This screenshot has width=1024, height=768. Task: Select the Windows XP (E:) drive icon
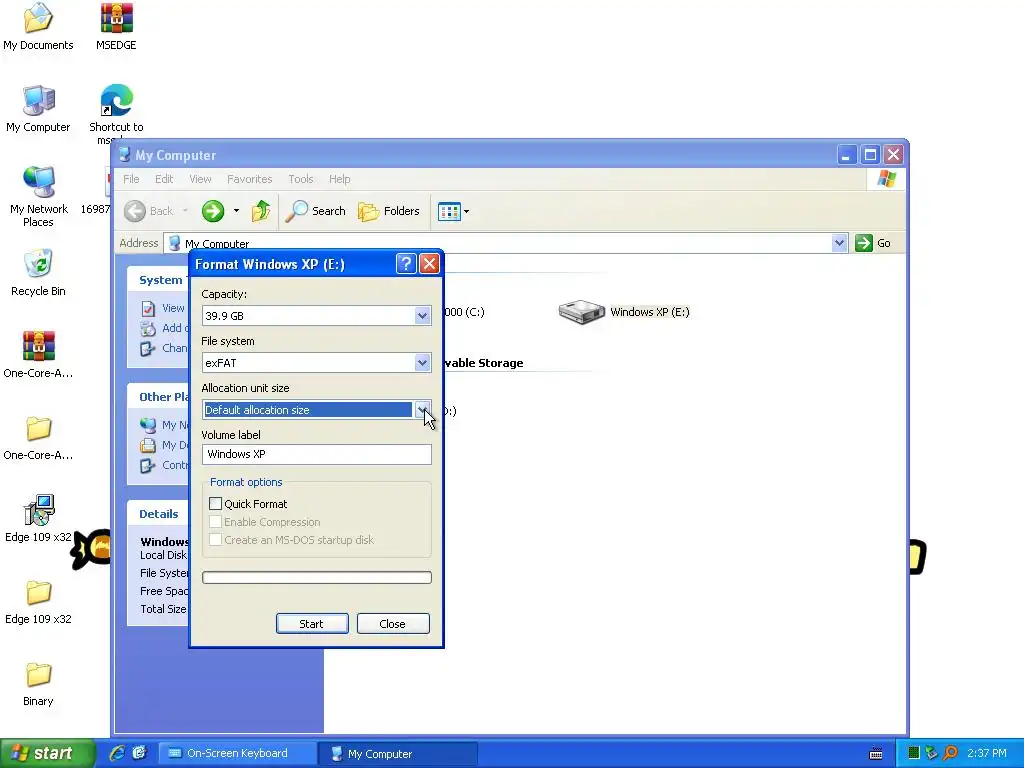(624, 312)
